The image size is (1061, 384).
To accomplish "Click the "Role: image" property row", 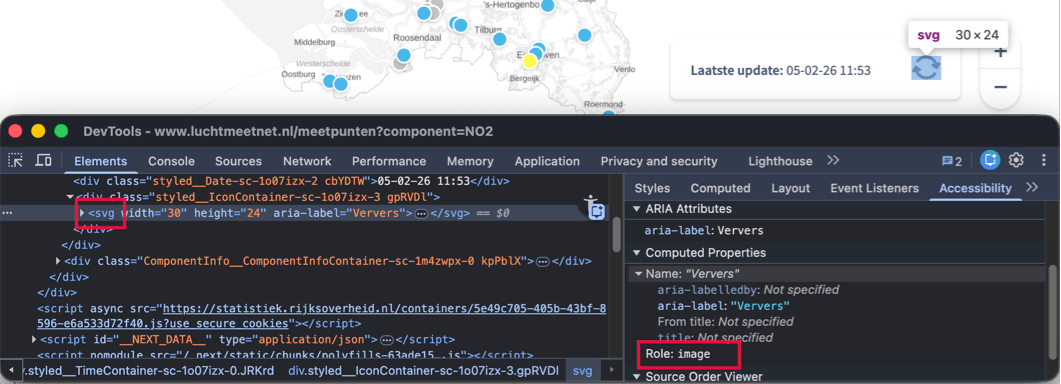I will tap(677, 354).
